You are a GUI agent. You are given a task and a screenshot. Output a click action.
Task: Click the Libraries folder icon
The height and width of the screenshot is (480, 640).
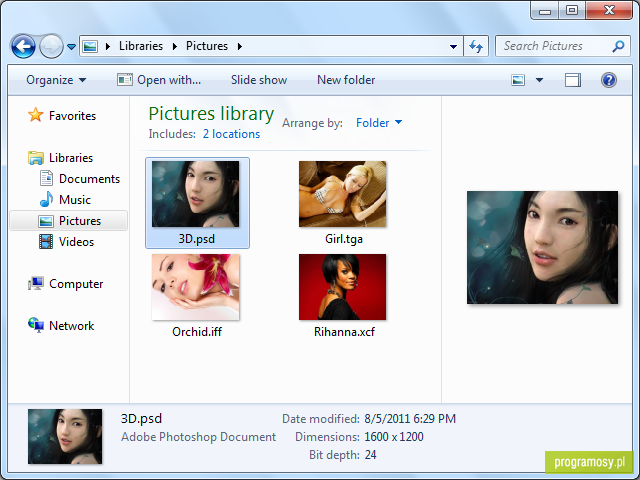36,158
